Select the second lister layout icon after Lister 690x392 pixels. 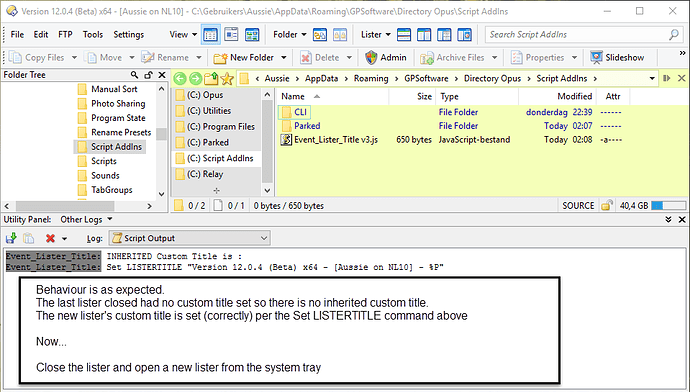coord(424,34)
